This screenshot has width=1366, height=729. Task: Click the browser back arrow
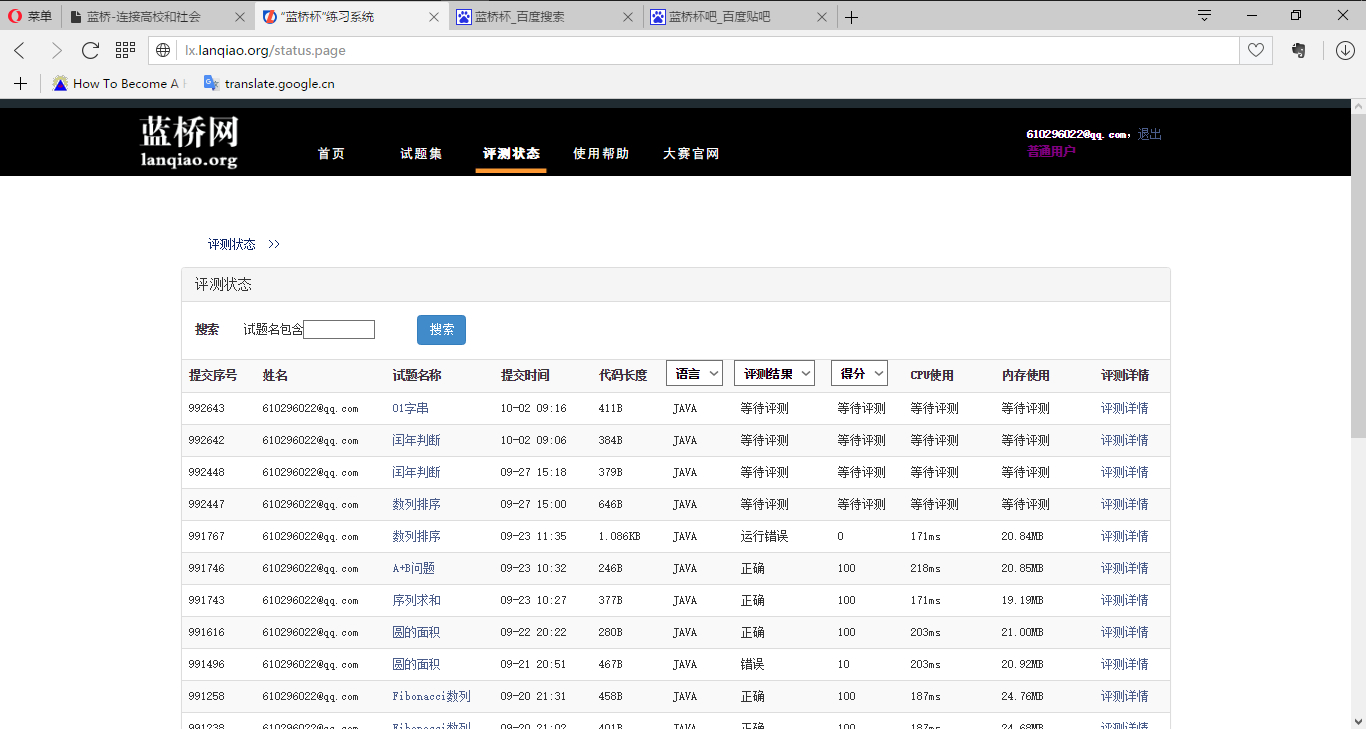click(20, 51)
